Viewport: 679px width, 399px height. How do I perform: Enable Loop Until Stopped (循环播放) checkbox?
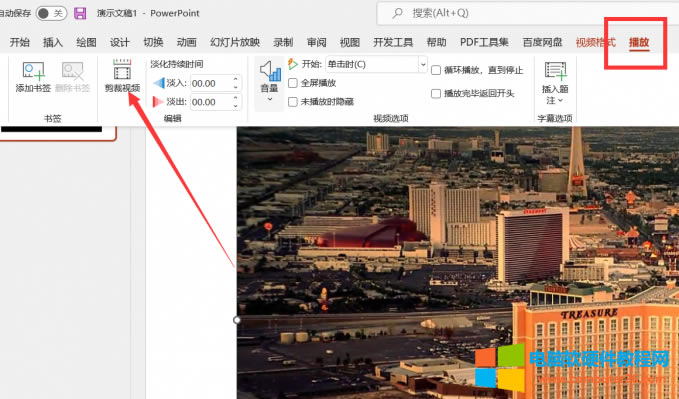coord(436,70)
